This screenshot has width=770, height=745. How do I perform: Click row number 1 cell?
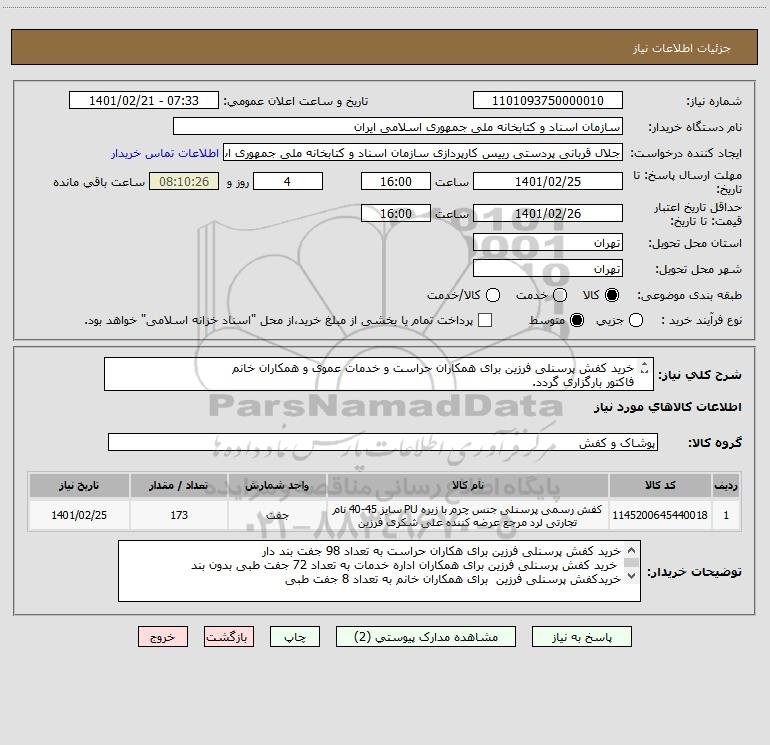click(x=726, y=515)
